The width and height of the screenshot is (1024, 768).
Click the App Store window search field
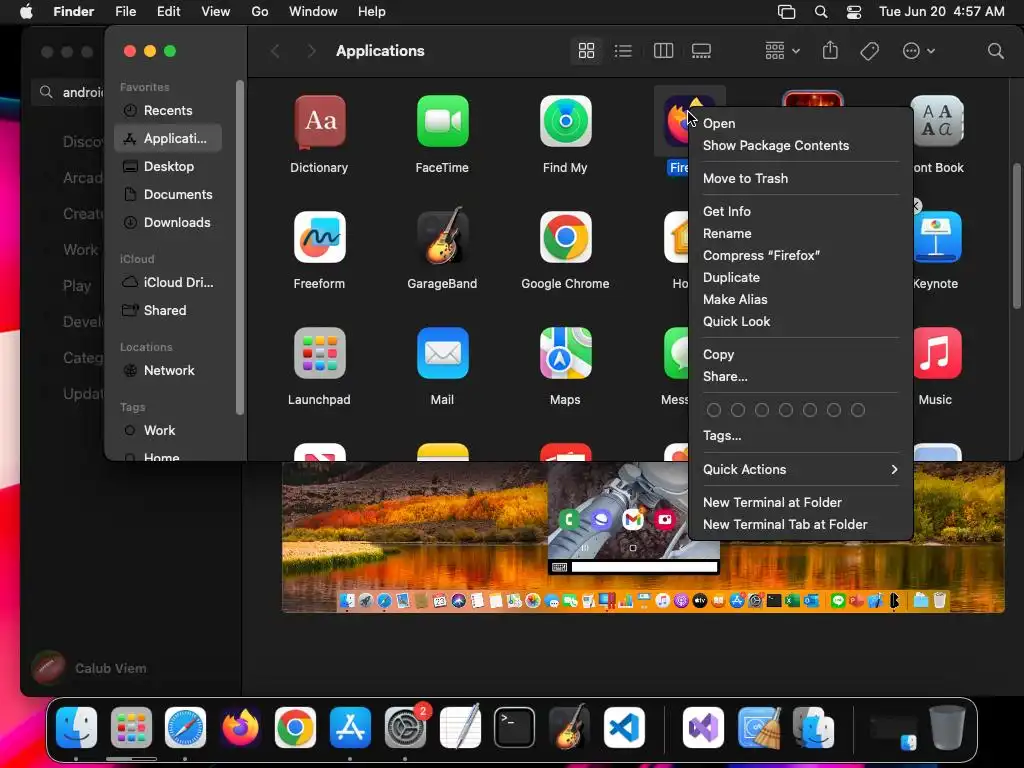click(x=68, y=92)
